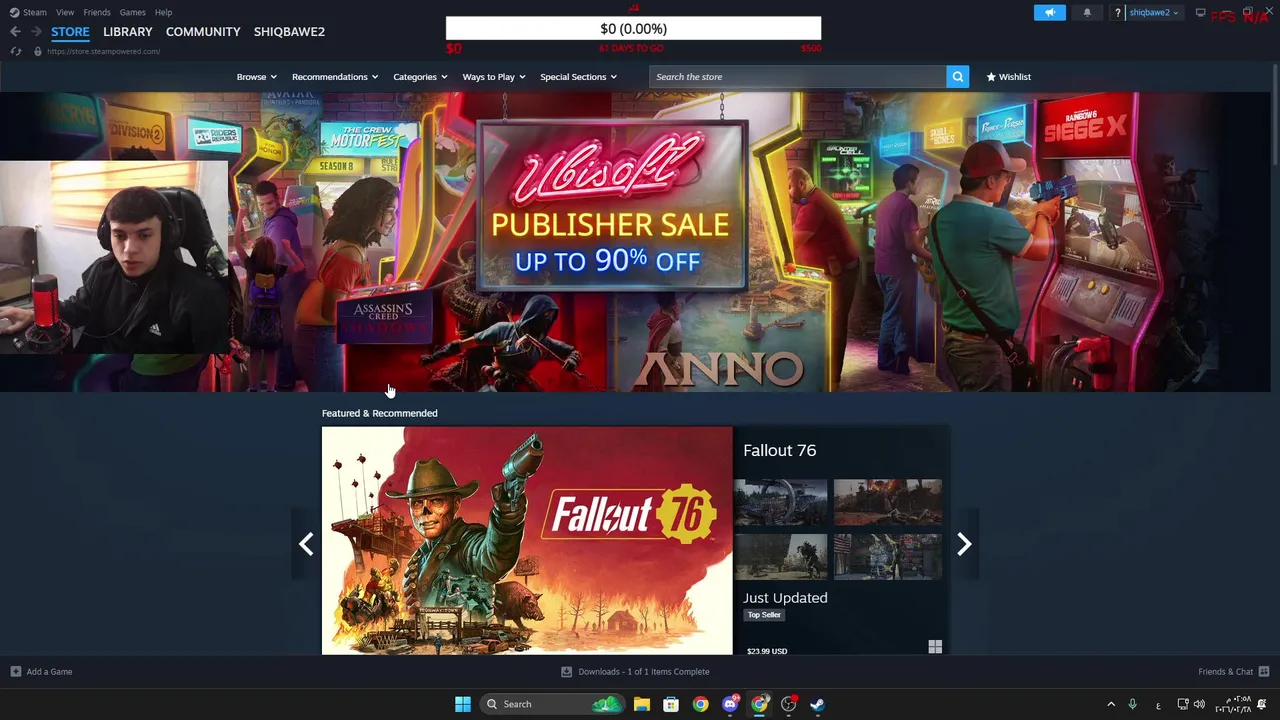Expand the Browse dropdown
Viewport: 1280px width, 720px height.
(x=256, y=77)
